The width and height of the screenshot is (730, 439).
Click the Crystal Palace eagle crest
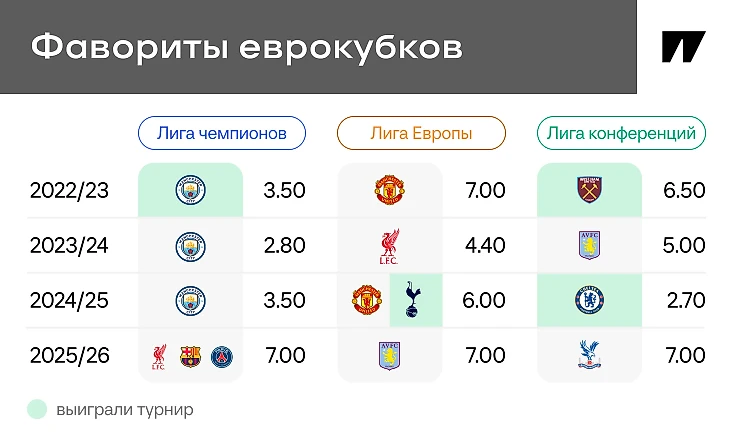coord(589,355)
